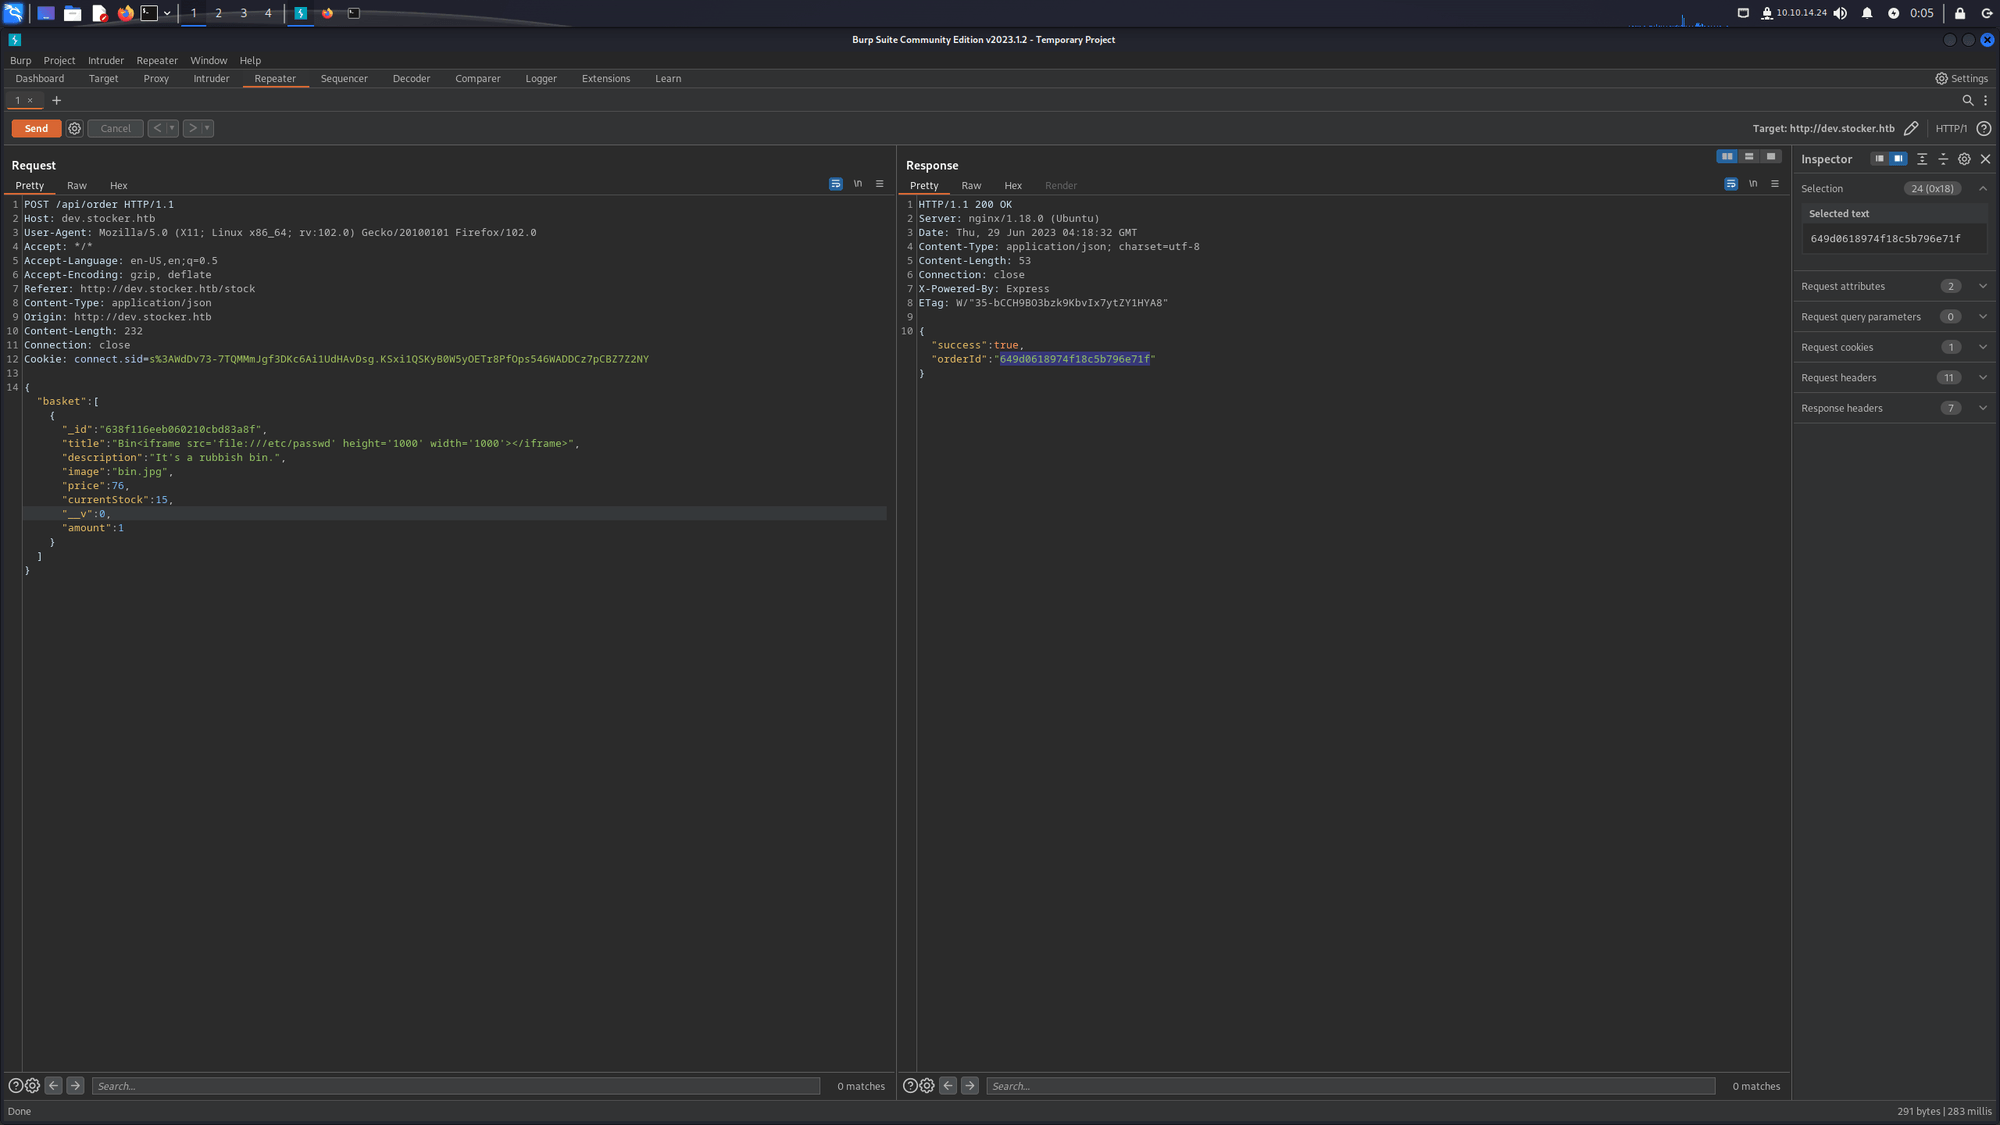Add a new Repeater tab
The width and height of the screenshot is (2000, 1125).
tap(56, 100)
